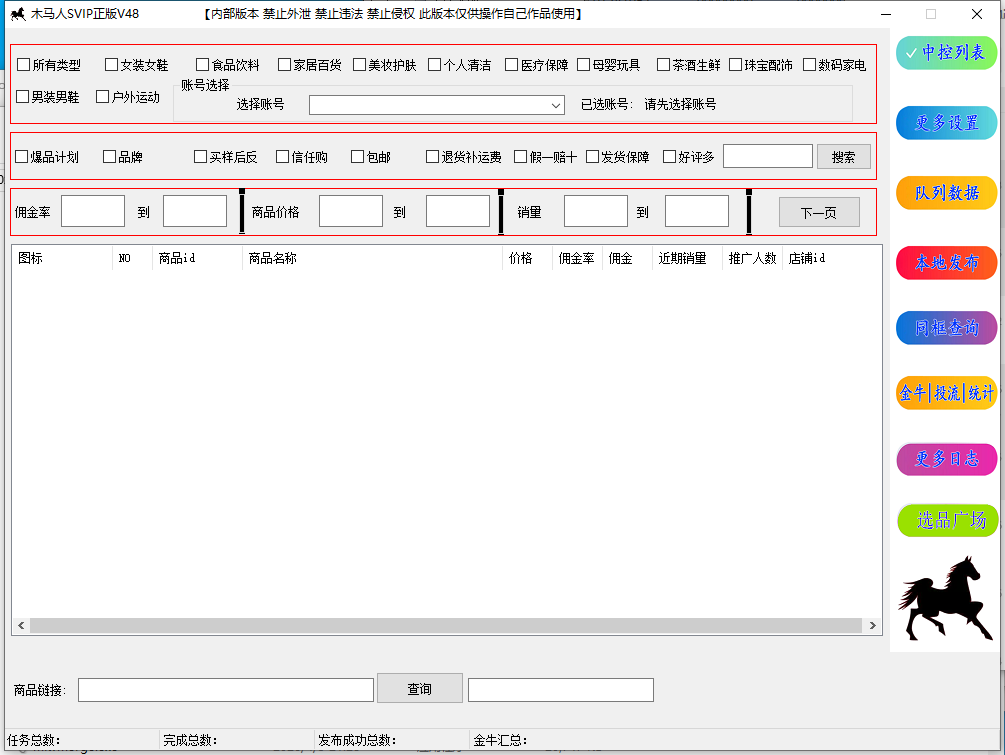Sort by 近期销量 column header

click(x=687, y=258)
